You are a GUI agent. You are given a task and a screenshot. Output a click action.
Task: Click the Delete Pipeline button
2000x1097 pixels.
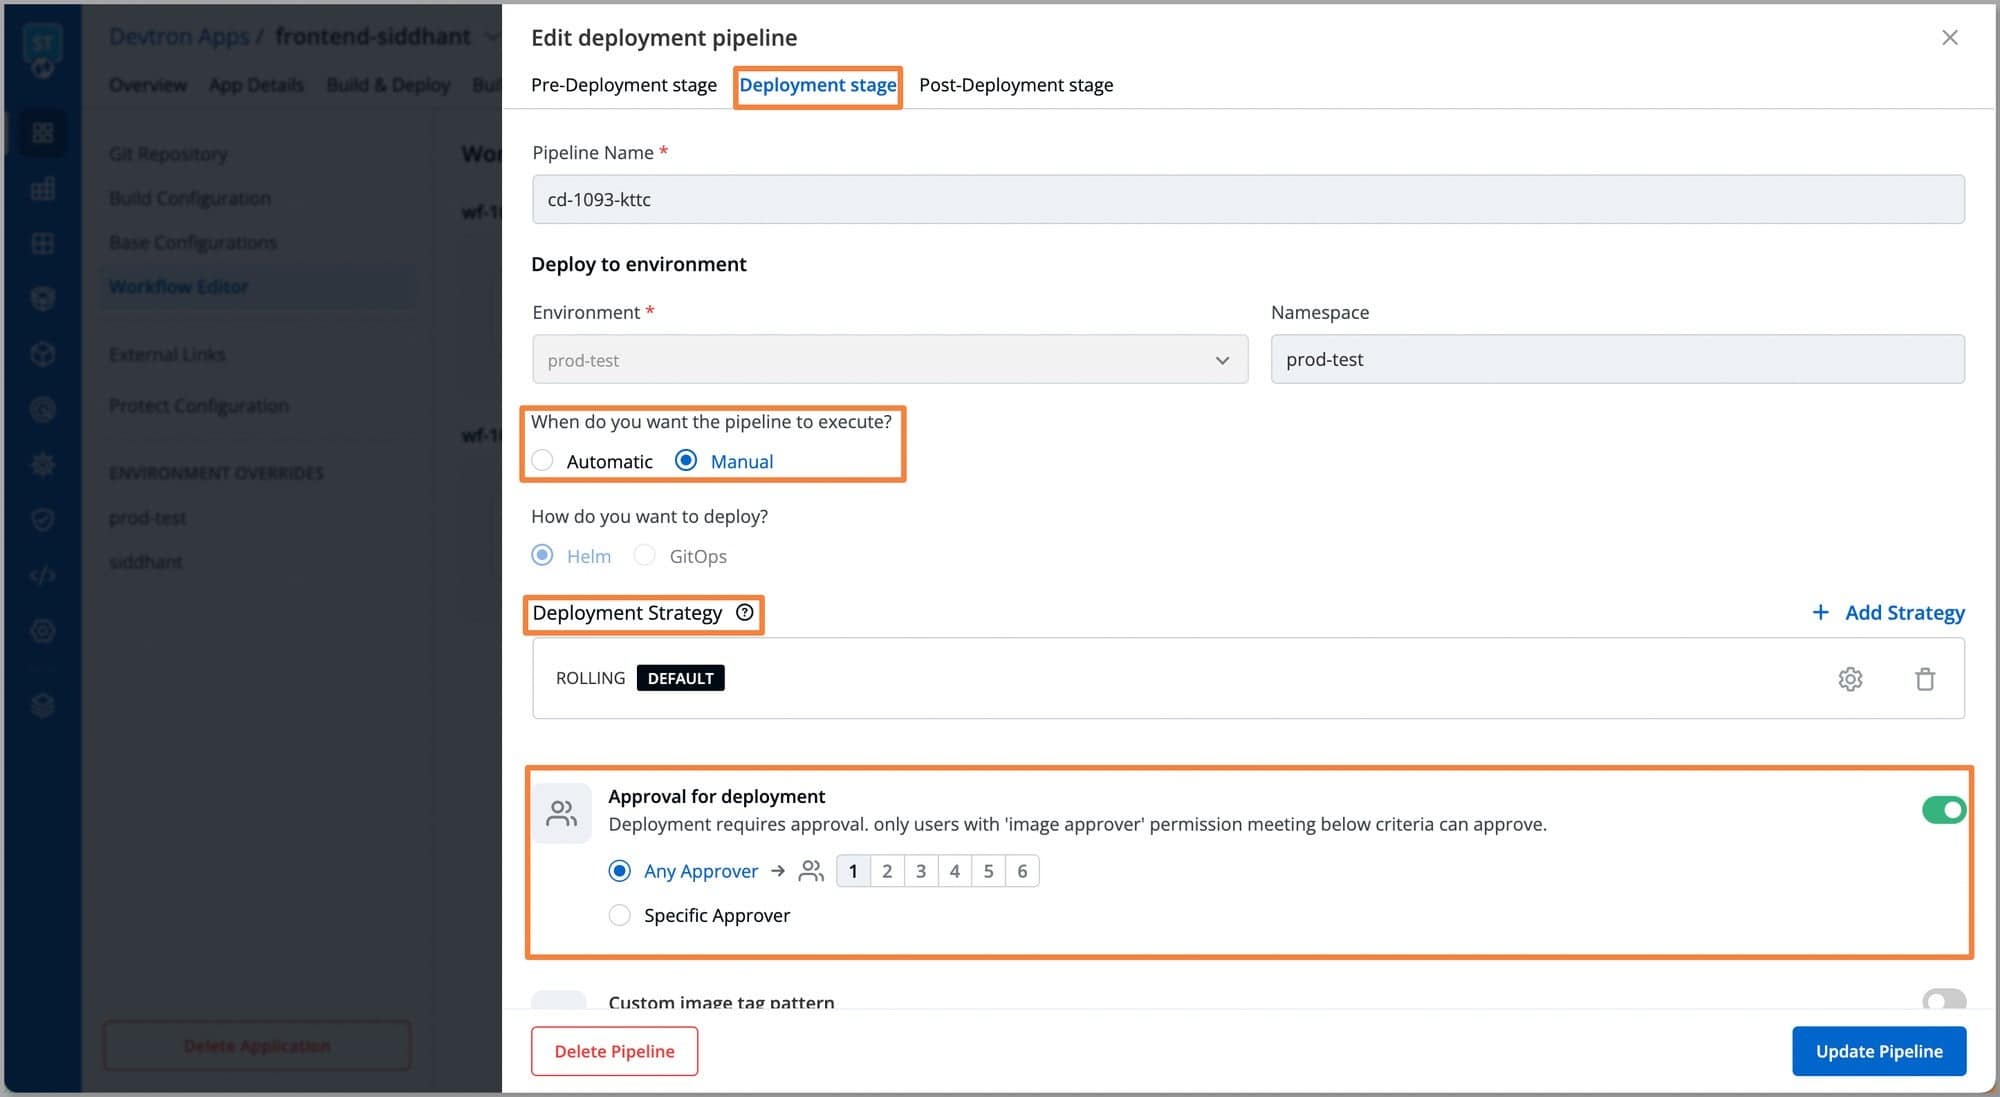point(613,1051)
